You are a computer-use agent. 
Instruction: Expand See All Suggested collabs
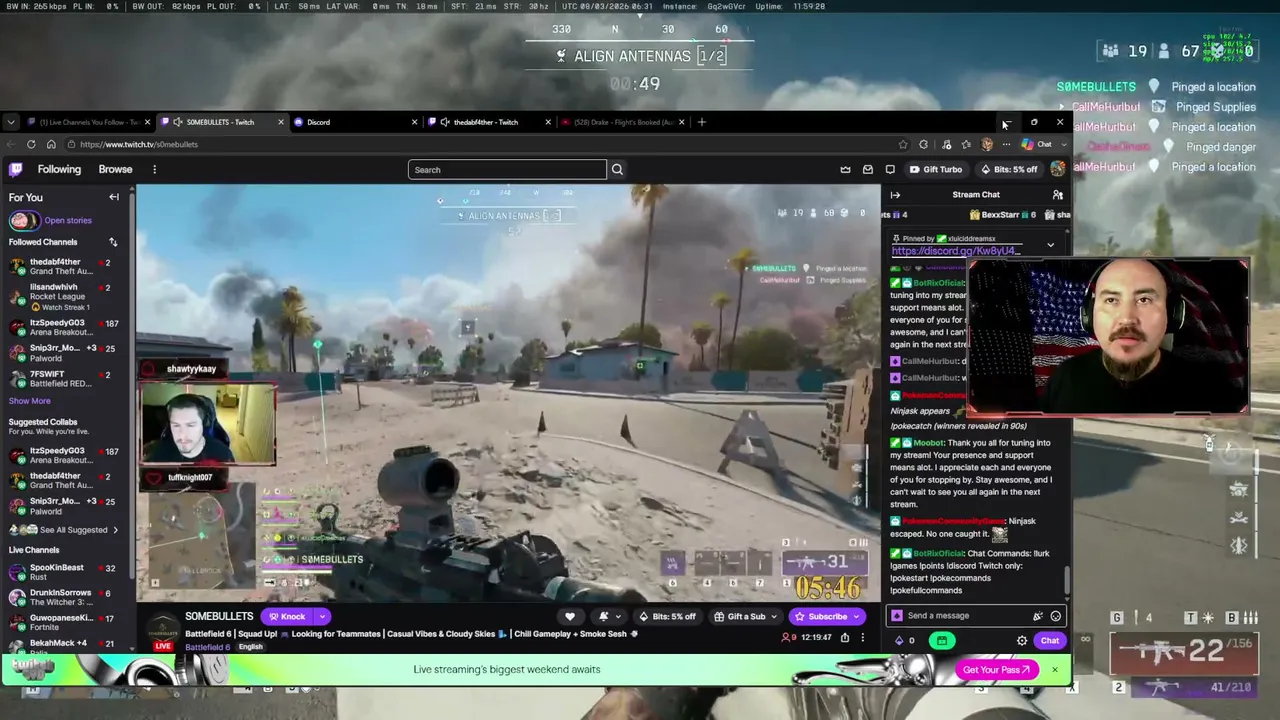66,530
